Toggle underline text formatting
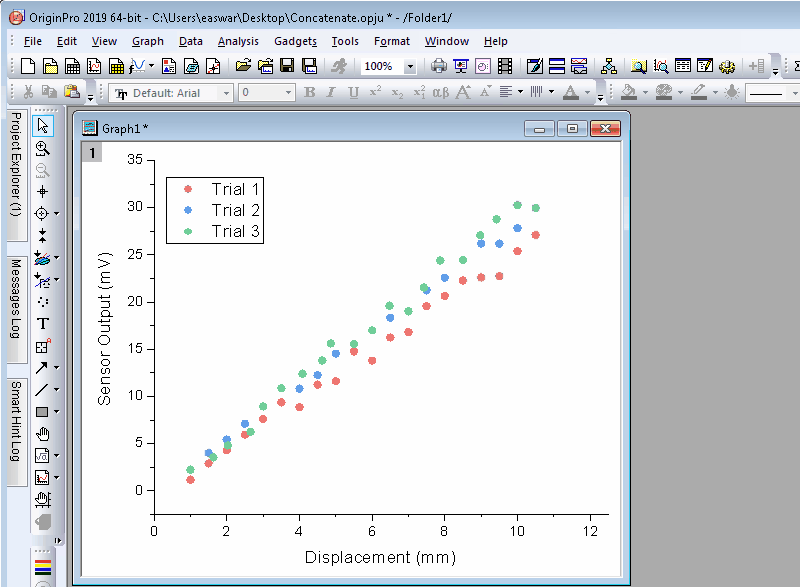The height and width of the screenshot is (587, 800). (x=354, y=91)
